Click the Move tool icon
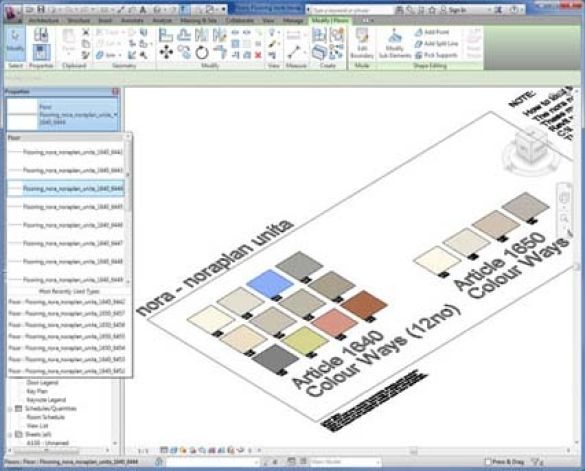 click(x=166, y=52)
